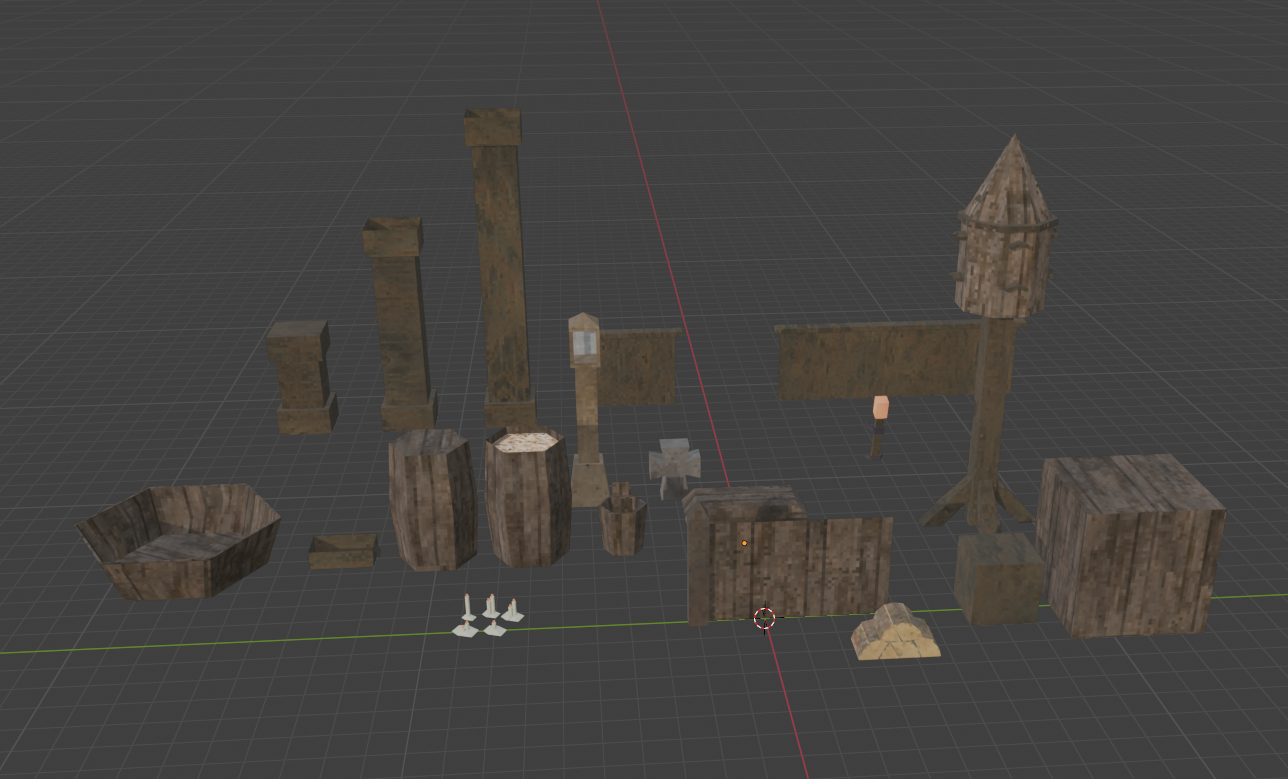Viewport: 1288px width, 779px height.
Task: Select the medium-height pillar
Action: [399, 325]
